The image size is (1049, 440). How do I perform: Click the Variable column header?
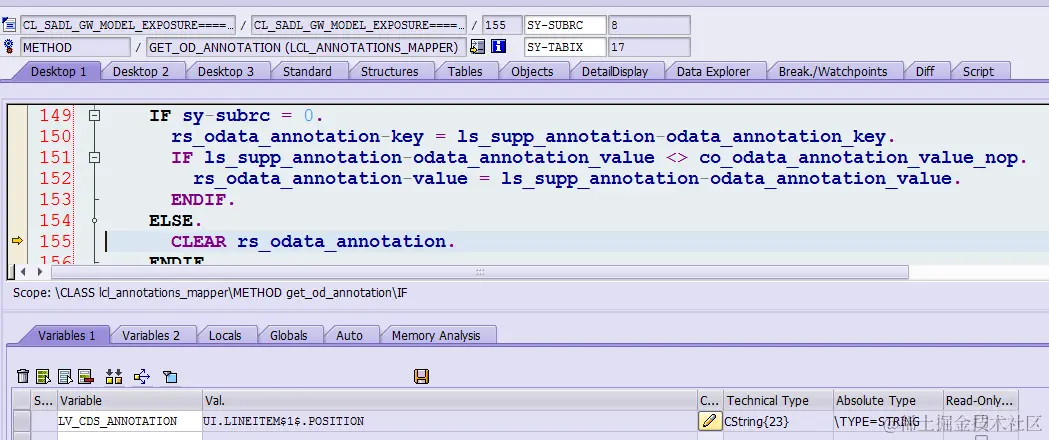130,401
